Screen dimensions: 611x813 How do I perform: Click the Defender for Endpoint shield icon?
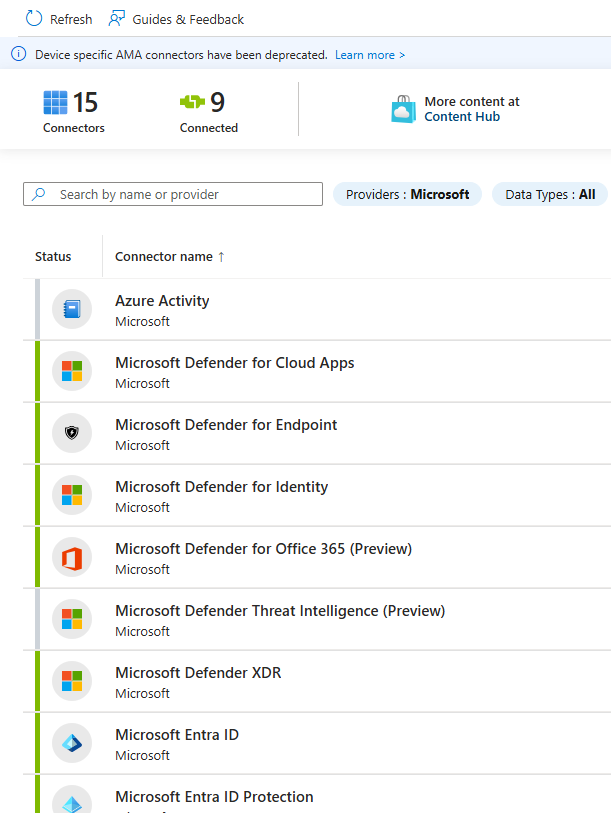(x=72, y=433)
